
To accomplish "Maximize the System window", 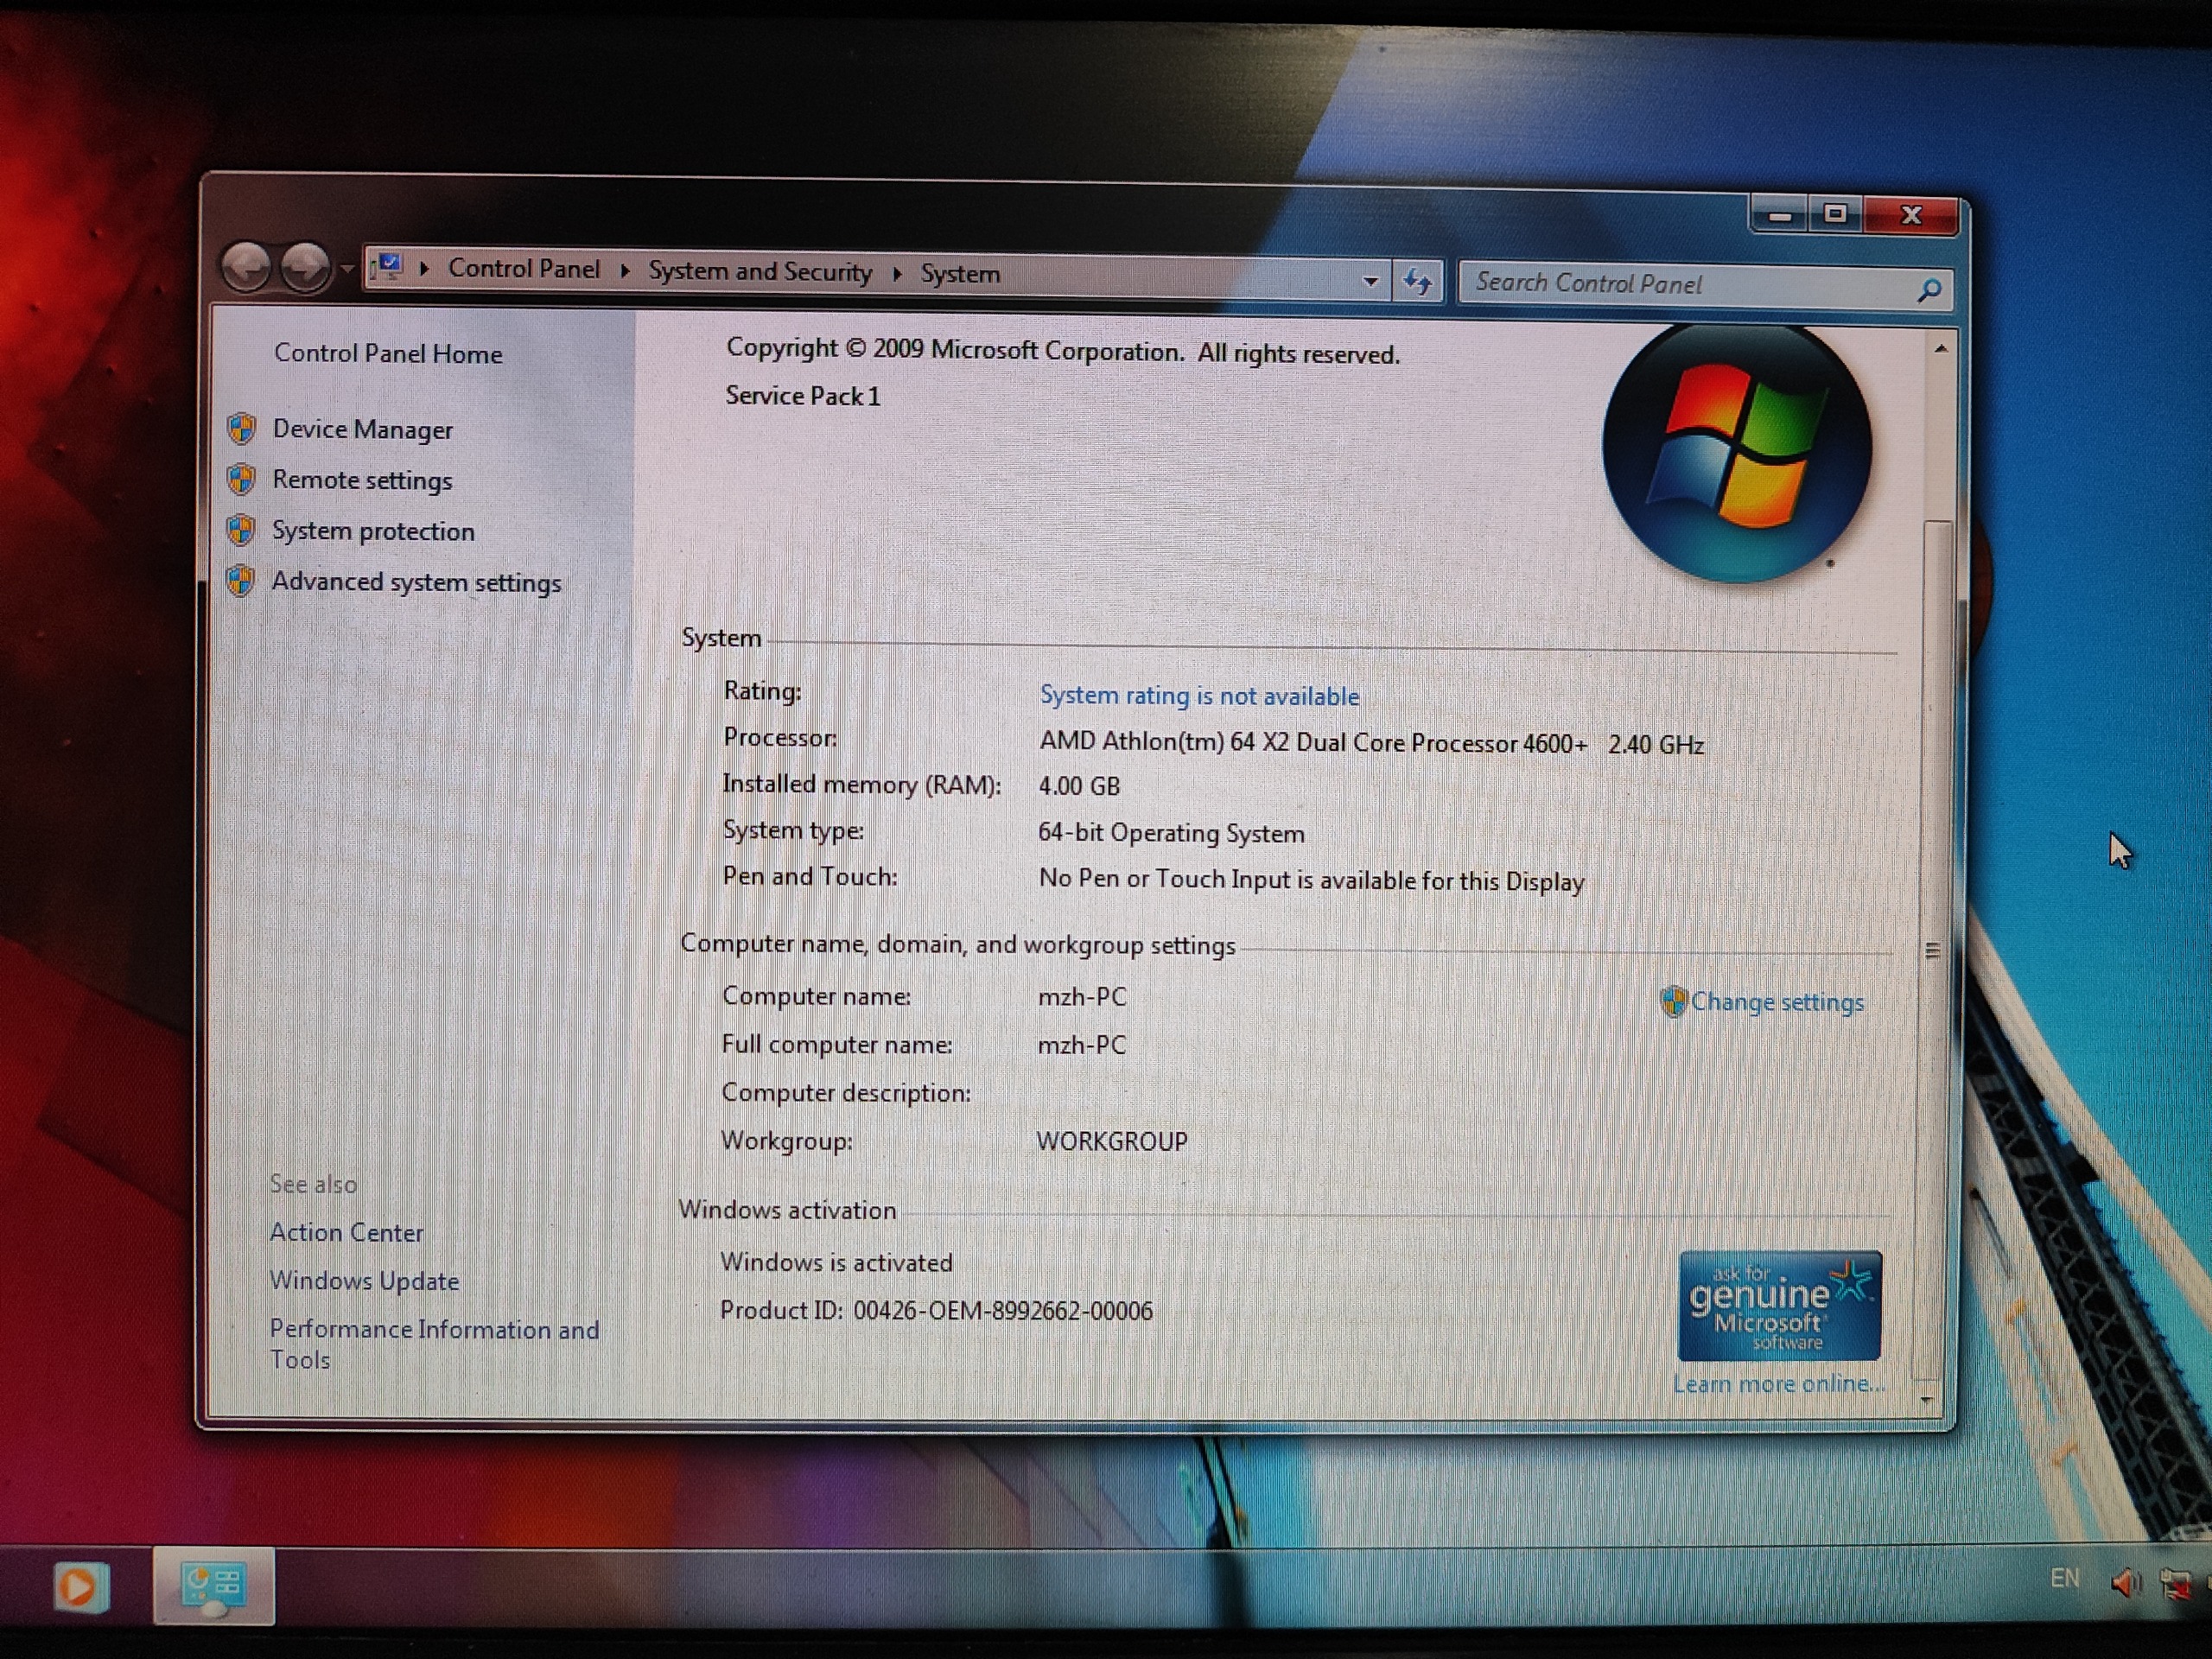I will 1835,214.
